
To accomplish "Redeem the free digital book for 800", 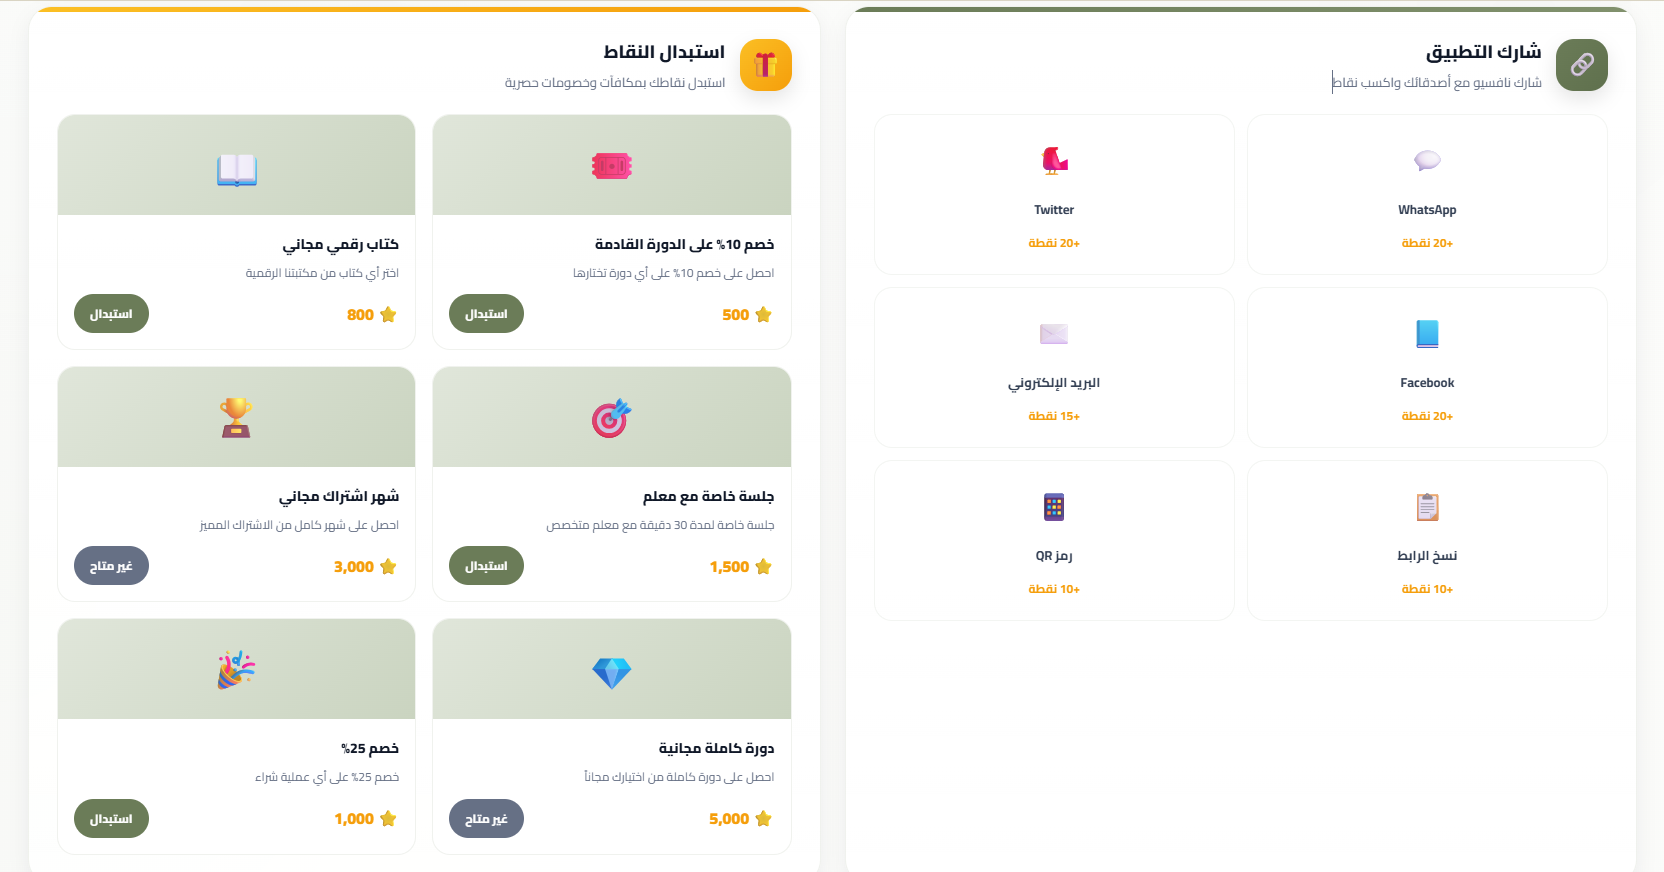I will 111,314.
